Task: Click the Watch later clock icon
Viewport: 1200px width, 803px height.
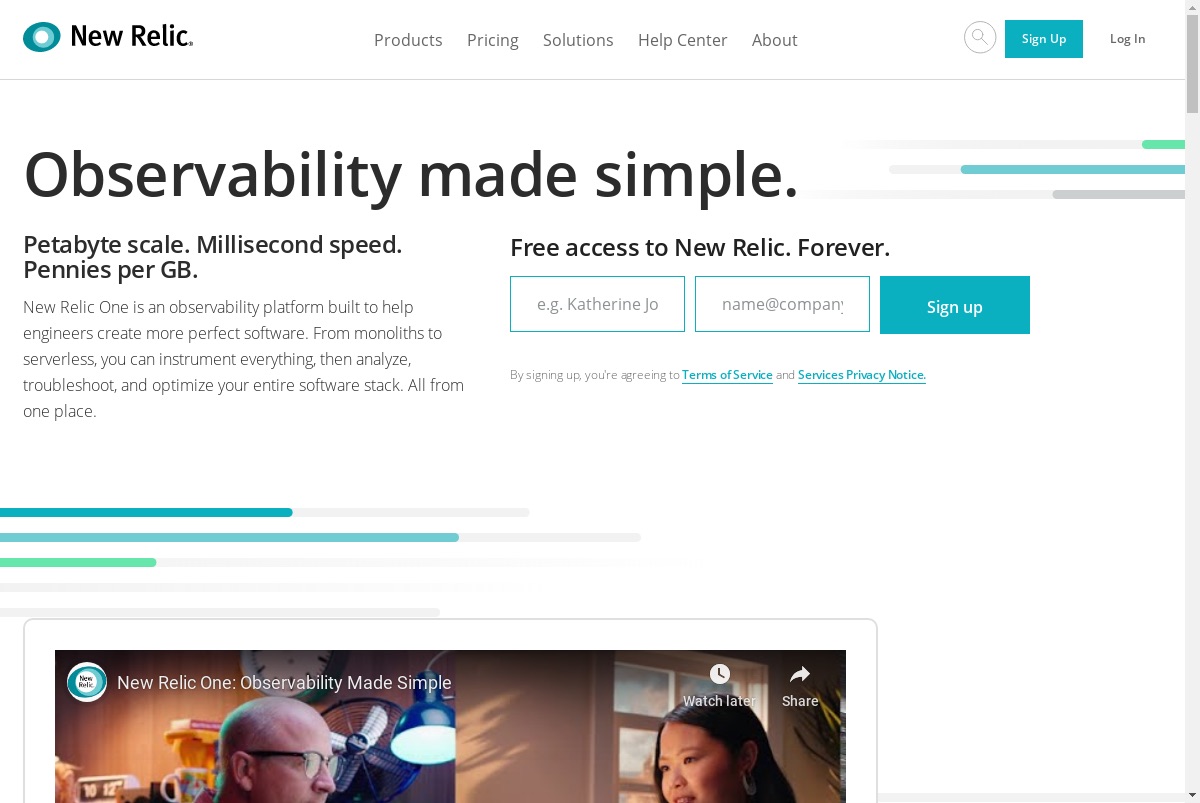Action: click(720, 674)
